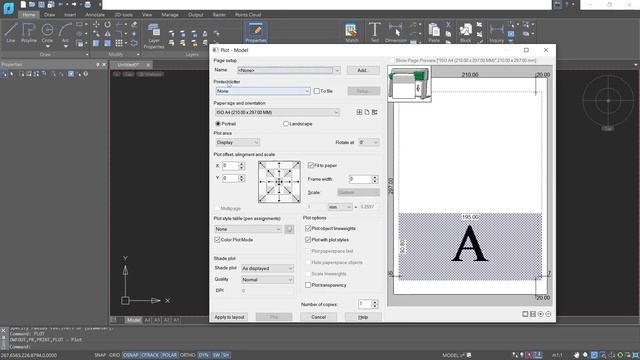Click the plotter thumbnail in the preview
640x360 pixels.
tap(409, 84)
